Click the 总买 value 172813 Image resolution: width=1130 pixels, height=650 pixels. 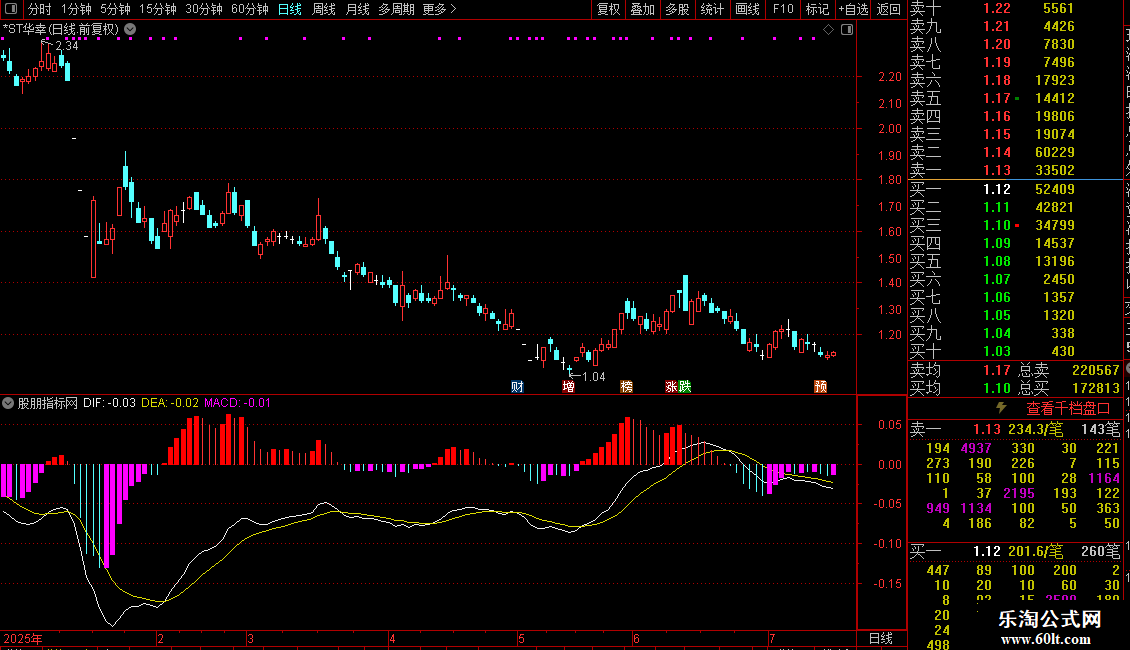[1095, 388]
